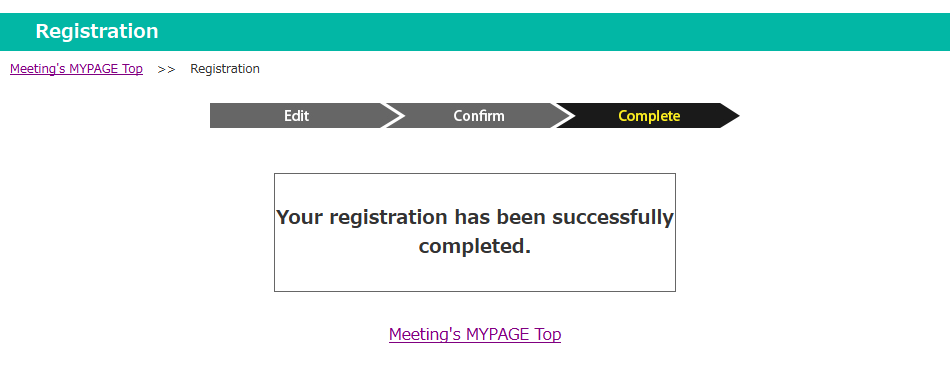Click the word 'Top' in the bottom link
Screen dimensions: 950x387
tap(548, 334)
